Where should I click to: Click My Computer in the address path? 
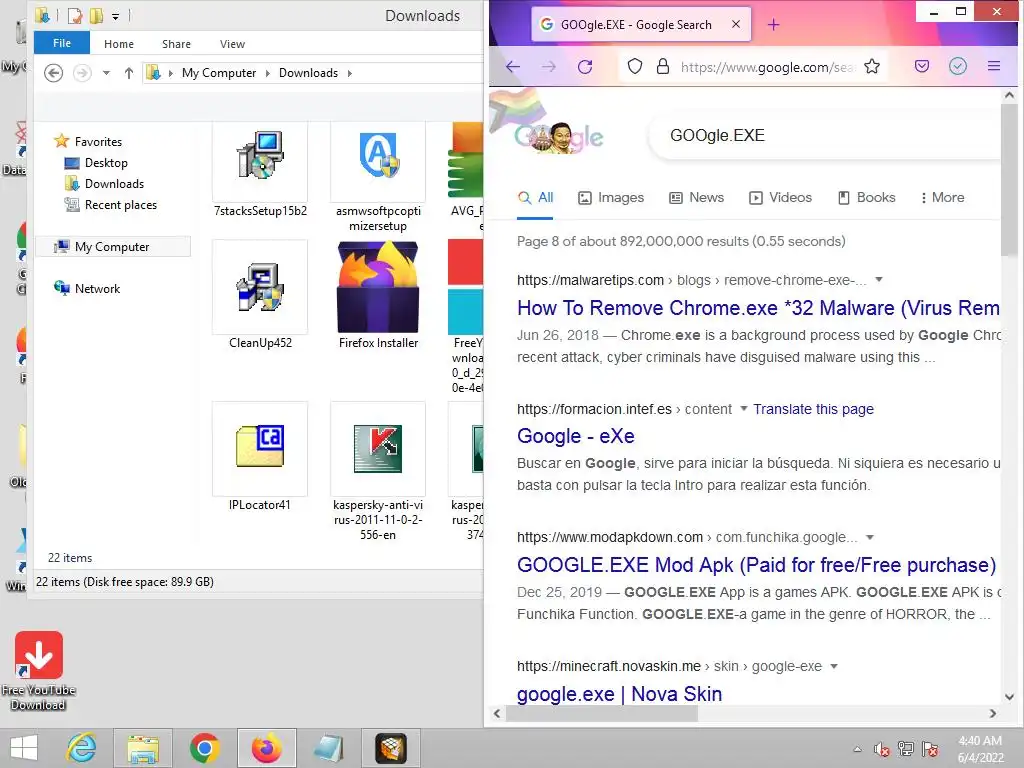click(219, 73)
